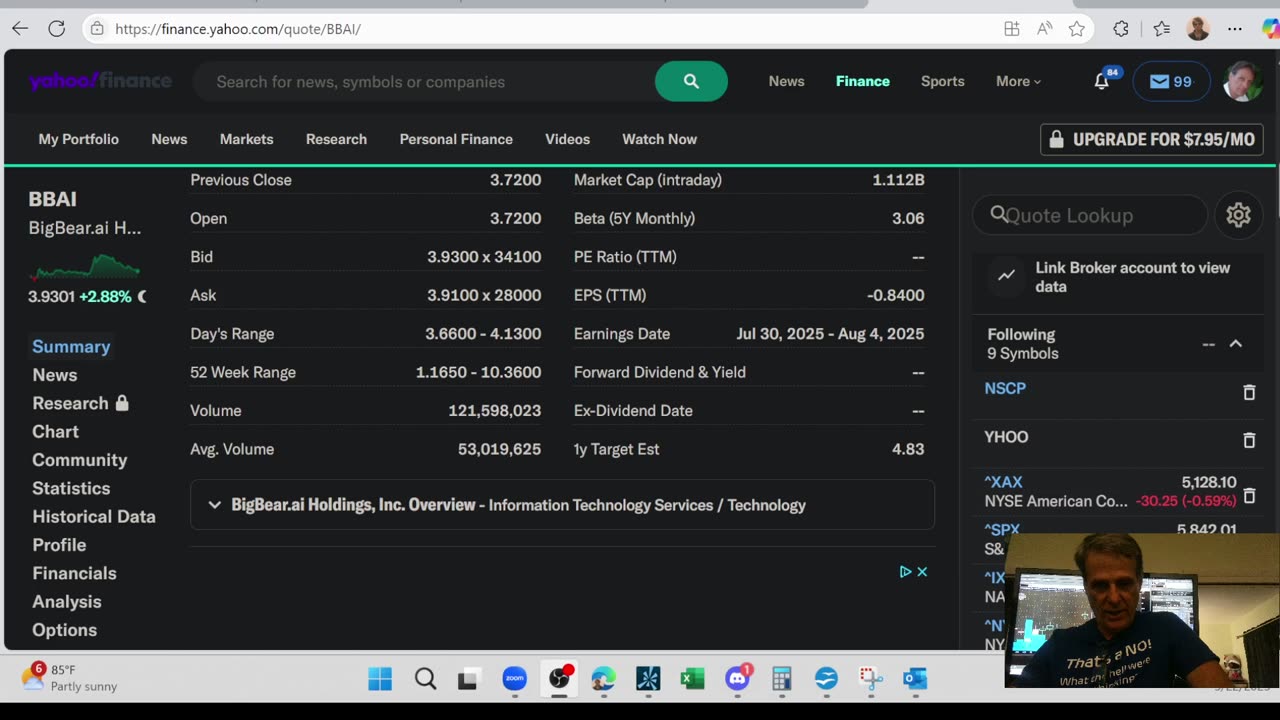Open the Community sidebar section
This screenshot has width=1280, height=720.
pyautogui.click(x=79, y=460)
